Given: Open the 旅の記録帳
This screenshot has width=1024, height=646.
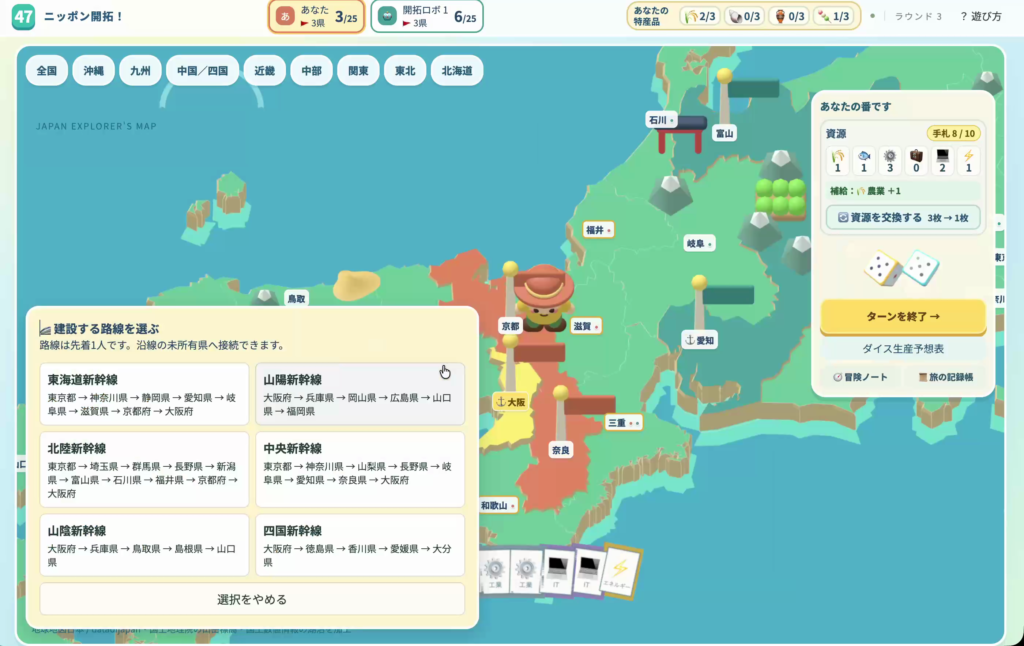Looking at the screenshot, I should pos(946,377).
